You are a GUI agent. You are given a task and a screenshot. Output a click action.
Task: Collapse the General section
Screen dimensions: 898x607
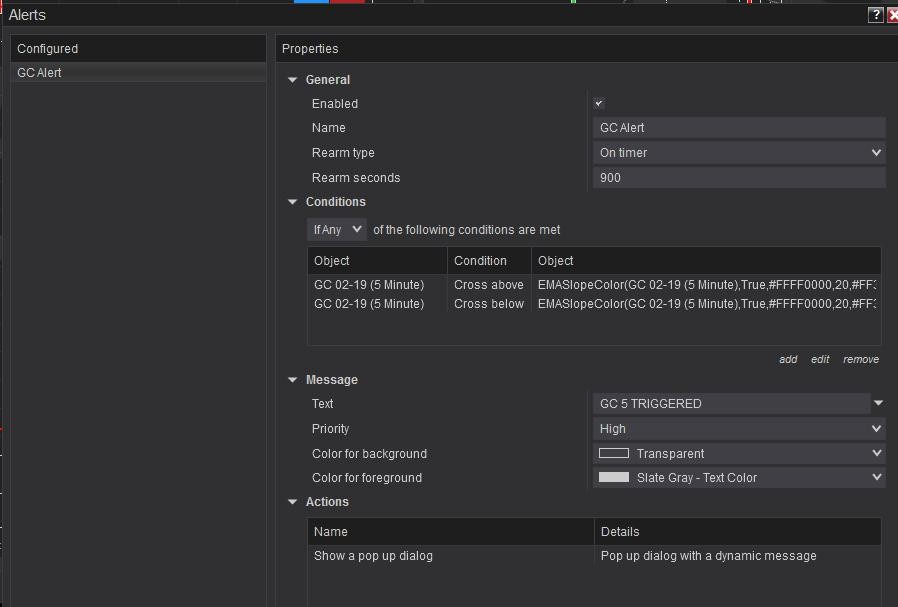pos(293,80)
